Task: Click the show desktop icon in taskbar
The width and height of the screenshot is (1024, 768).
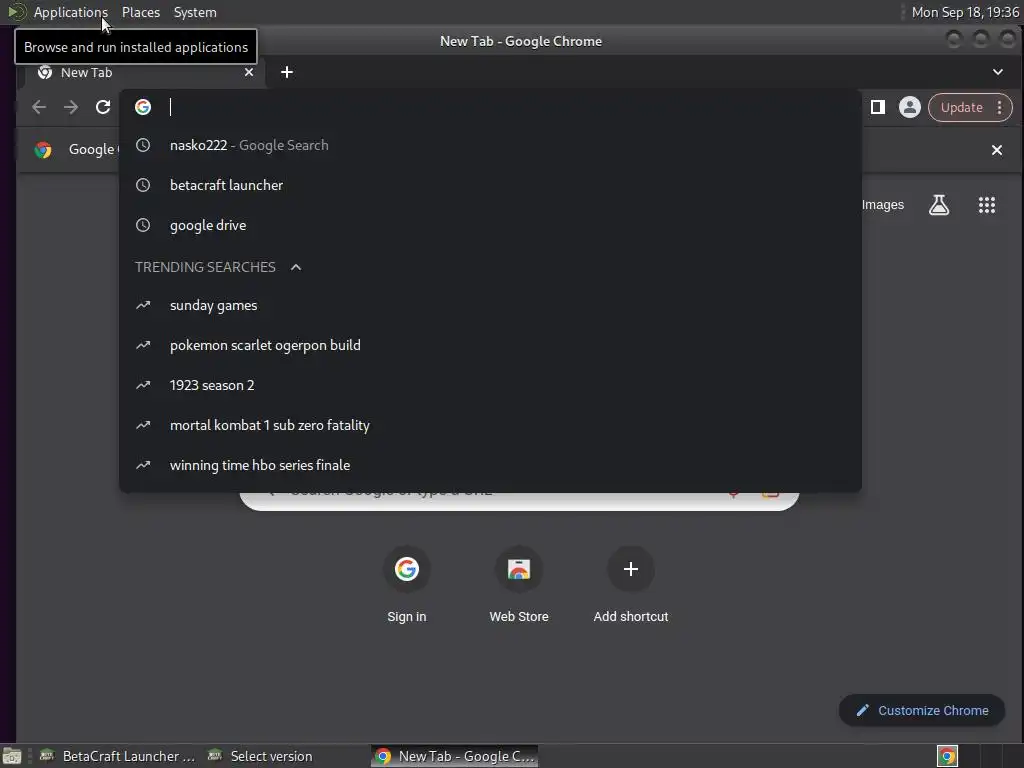Action: tap(12, 756)
